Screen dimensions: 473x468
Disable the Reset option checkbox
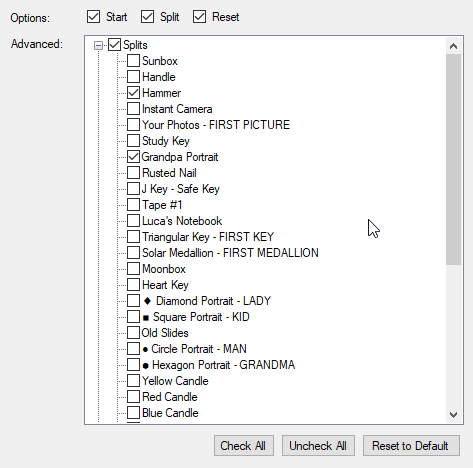[199, 17]
